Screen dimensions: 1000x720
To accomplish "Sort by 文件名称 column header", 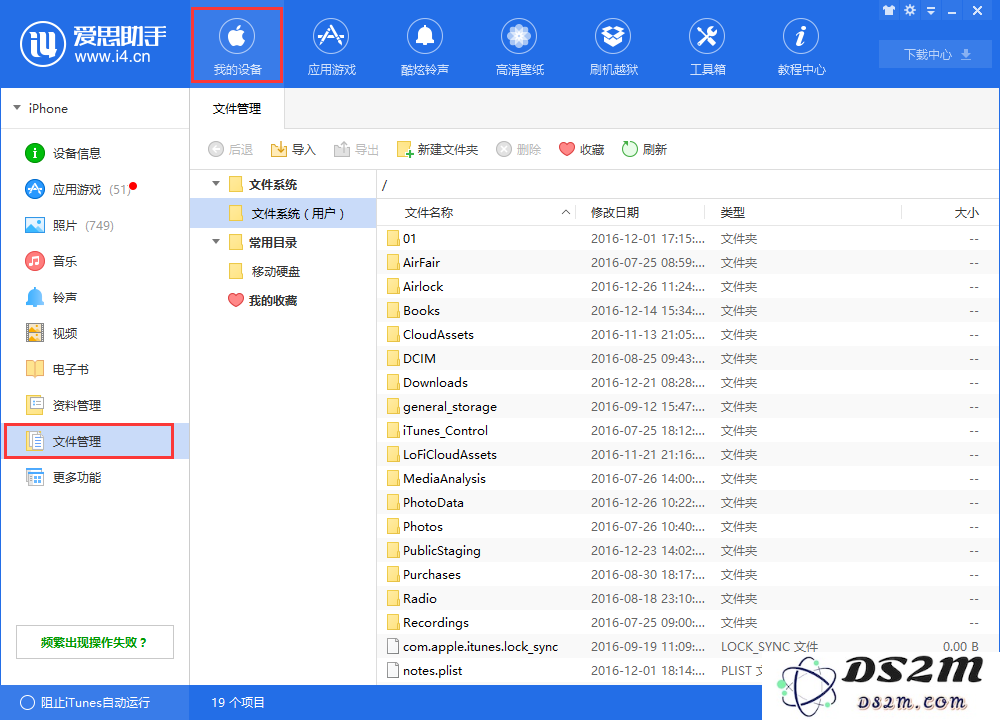I will pyautogui.click(x=476, y=212).
